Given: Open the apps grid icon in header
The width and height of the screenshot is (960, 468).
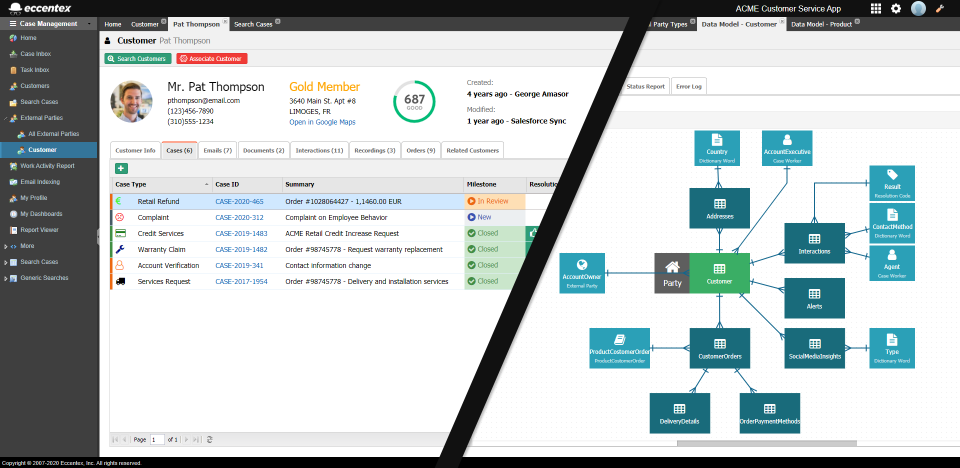Looking at the screenshot, I should click(x=876, y=9).
